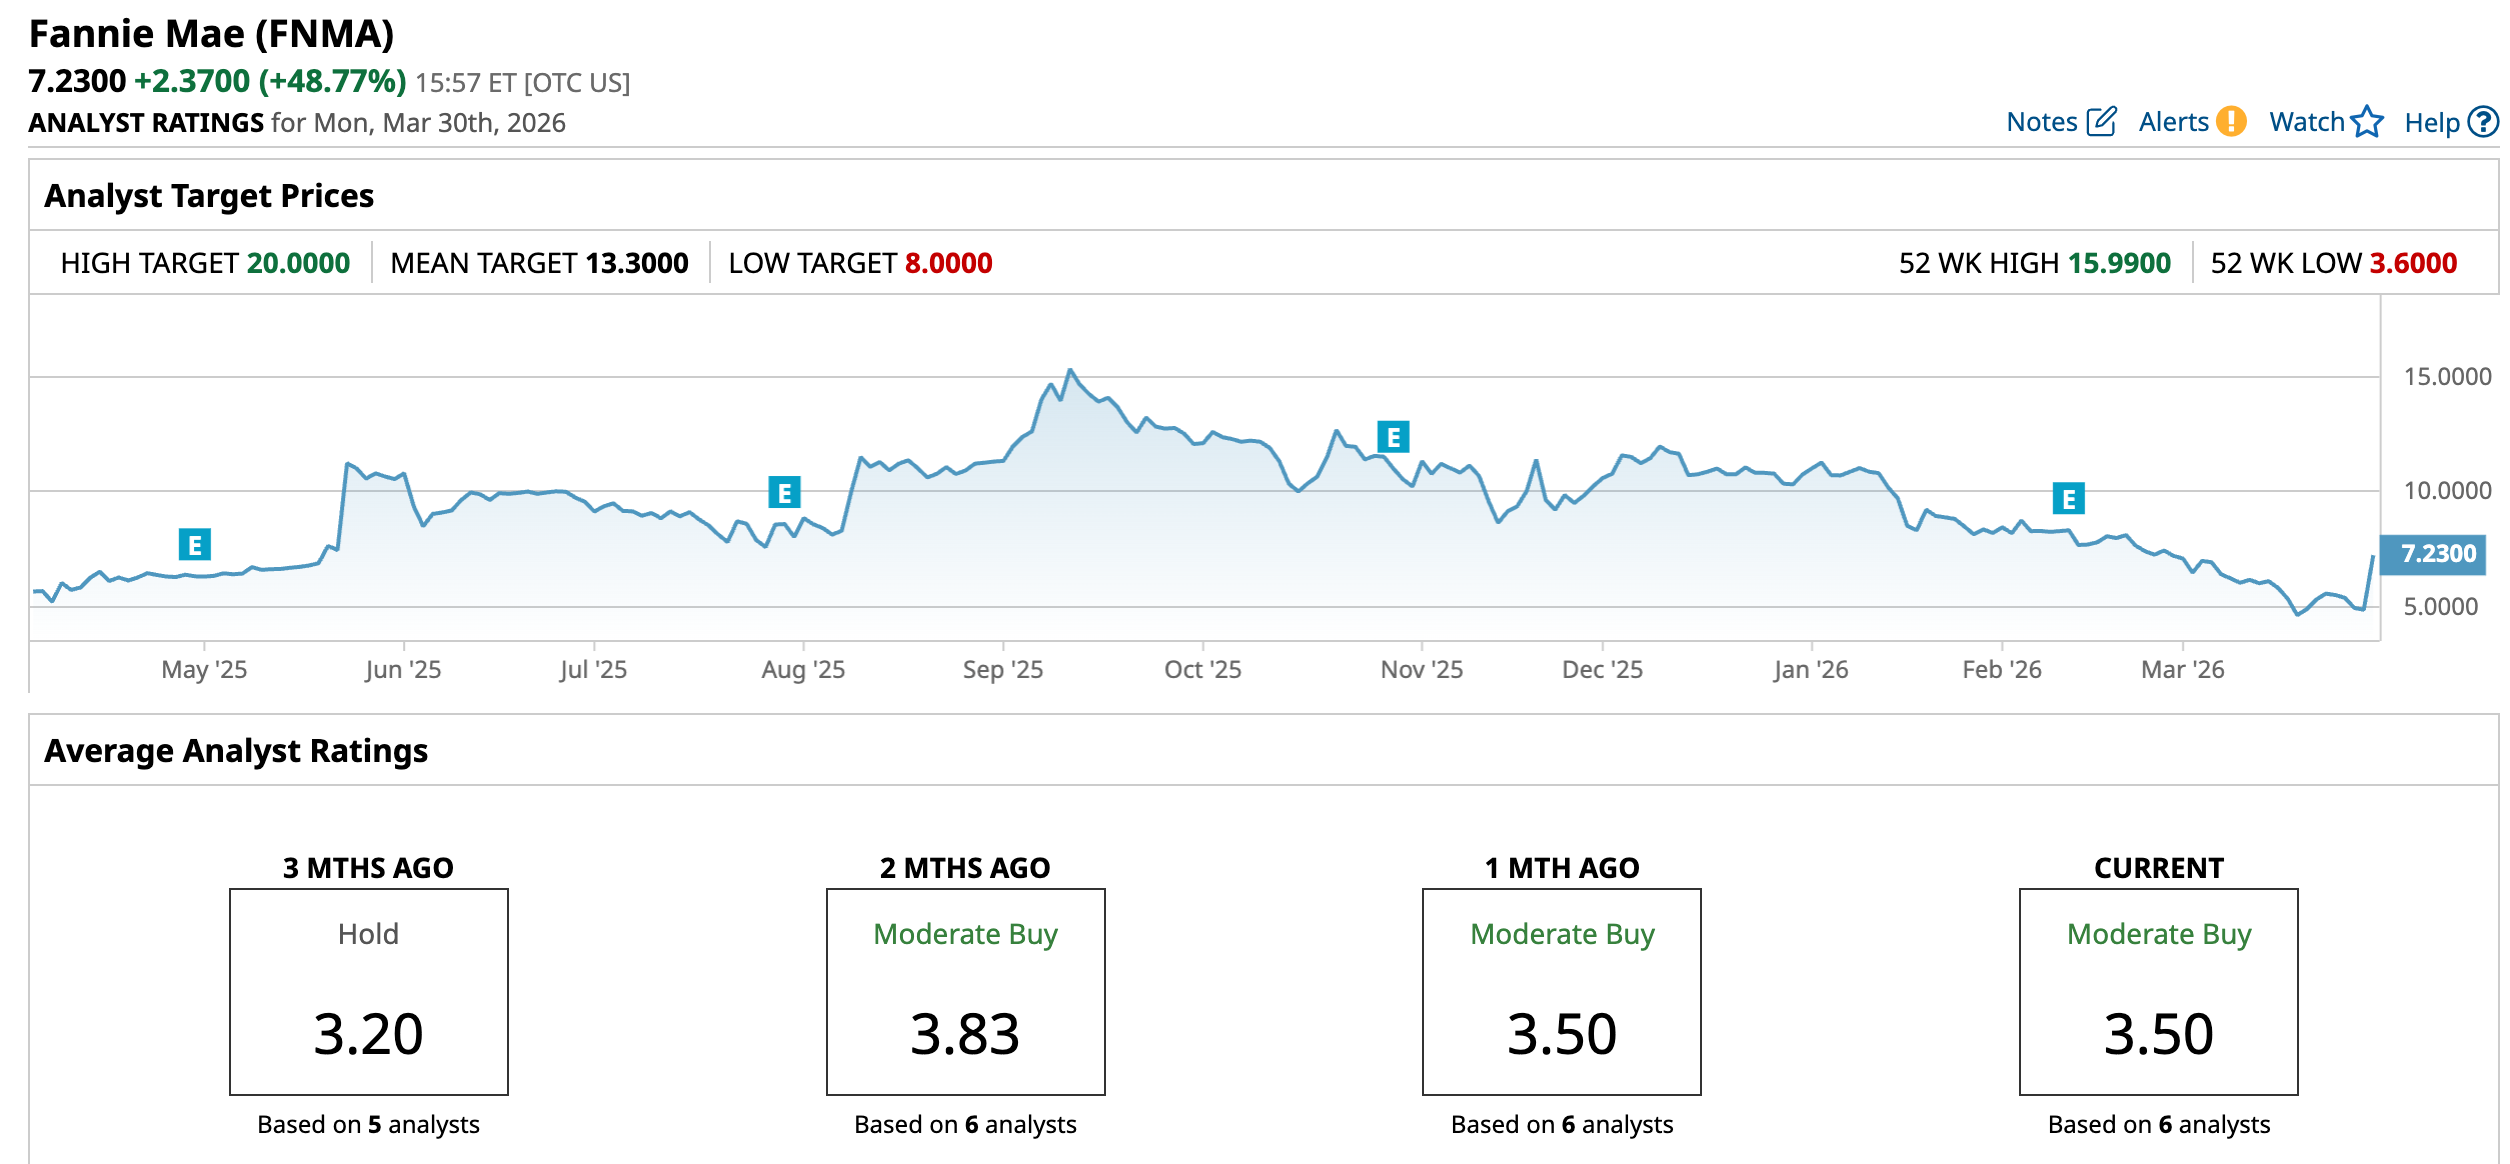Open the Notes link
2510x1164 pixels.
2041,122
